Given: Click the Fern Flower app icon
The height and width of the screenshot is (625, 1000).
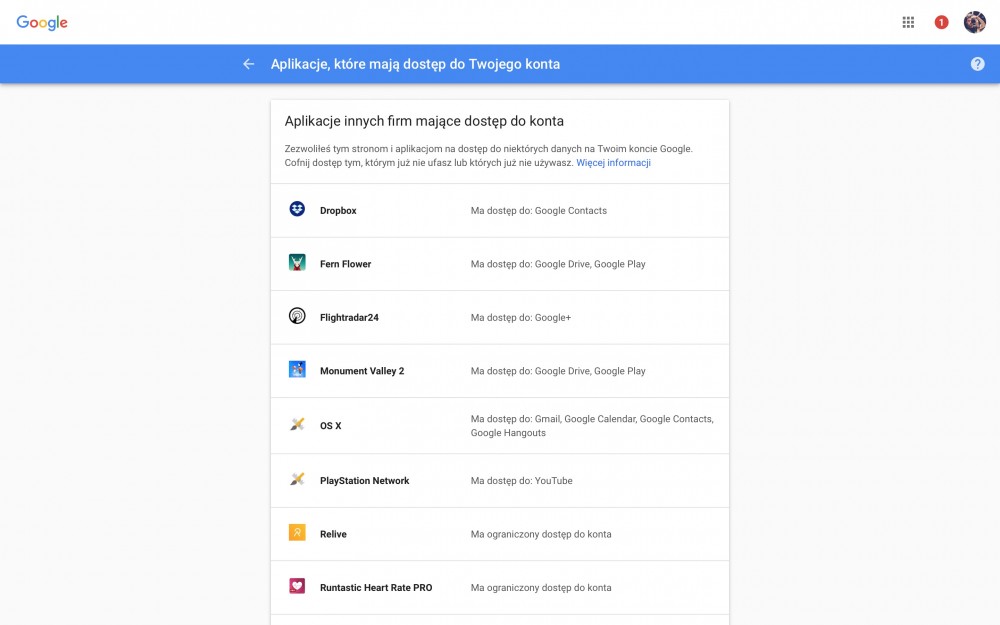Looking at the screenshot, I should [297, 262].
